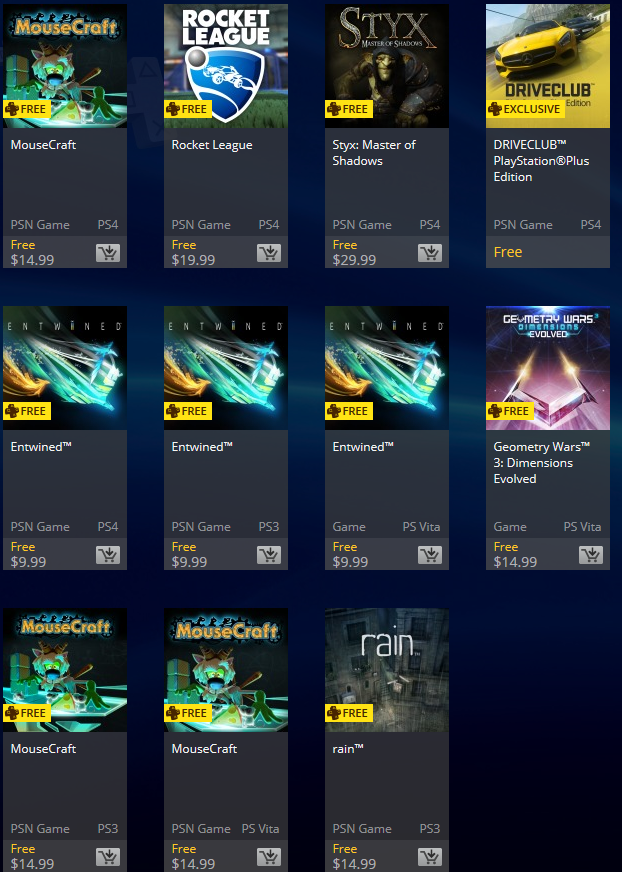Add Styx: Master of Shadows to cart
This screenshot has width=622, height=872.
430,253
